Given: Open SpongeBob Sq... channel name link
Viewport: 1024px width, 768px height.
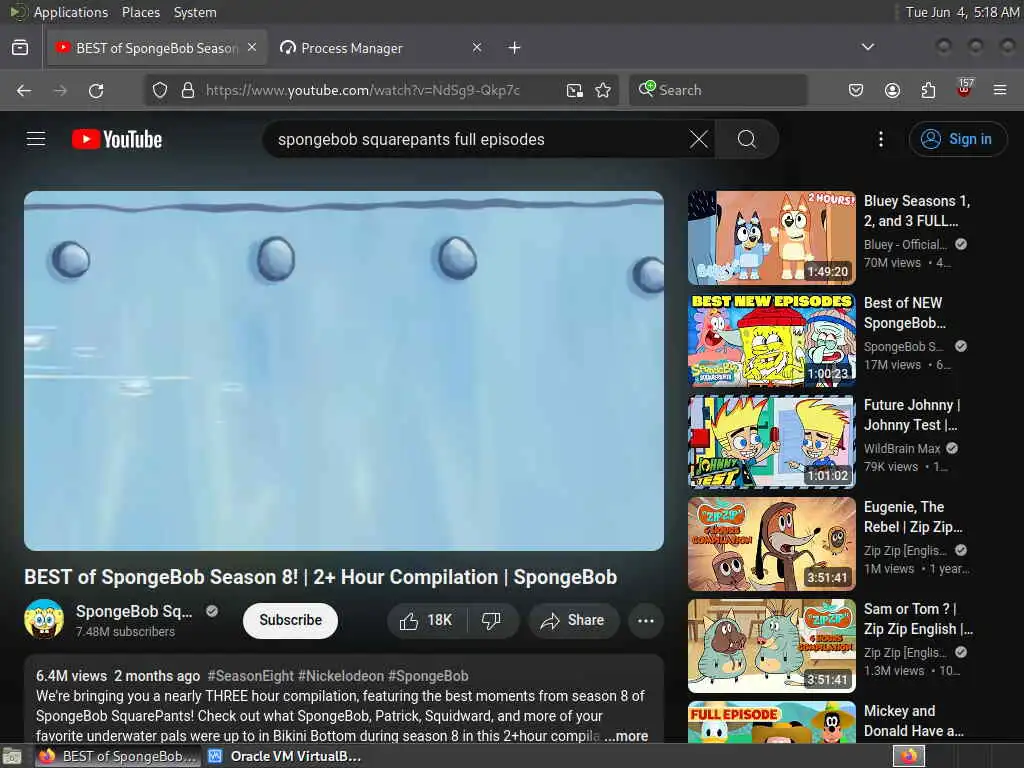Looking at the screenshot, I should click(134, 611).
